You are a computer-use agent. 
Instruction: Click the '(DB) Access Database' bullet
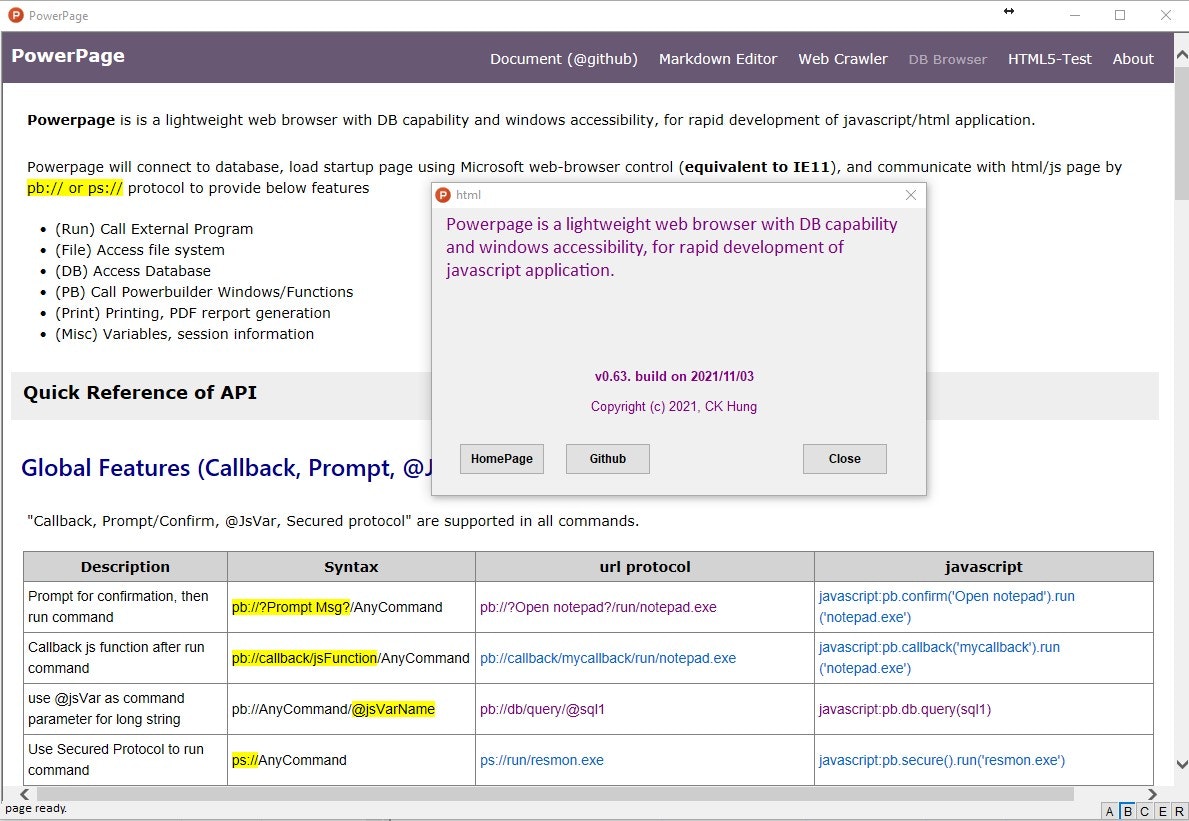(133, 271)
